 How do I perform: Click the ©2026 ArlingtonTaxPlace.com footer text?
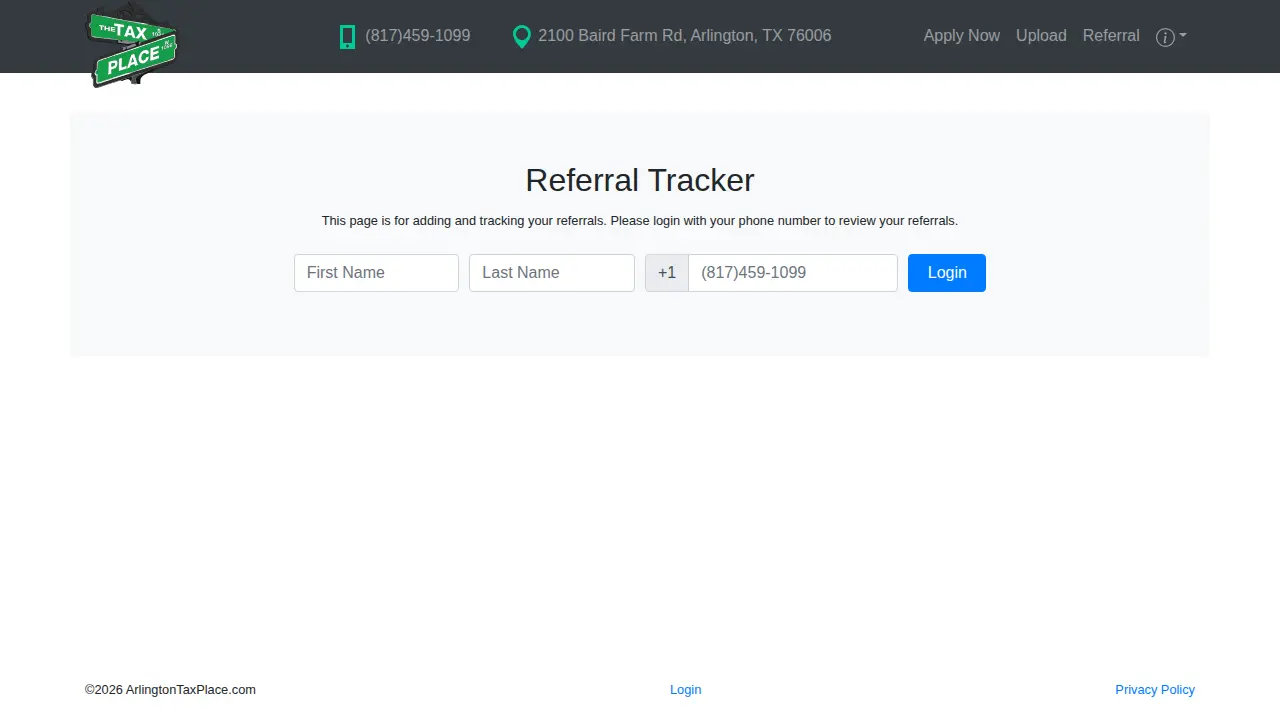coord(170,690)
